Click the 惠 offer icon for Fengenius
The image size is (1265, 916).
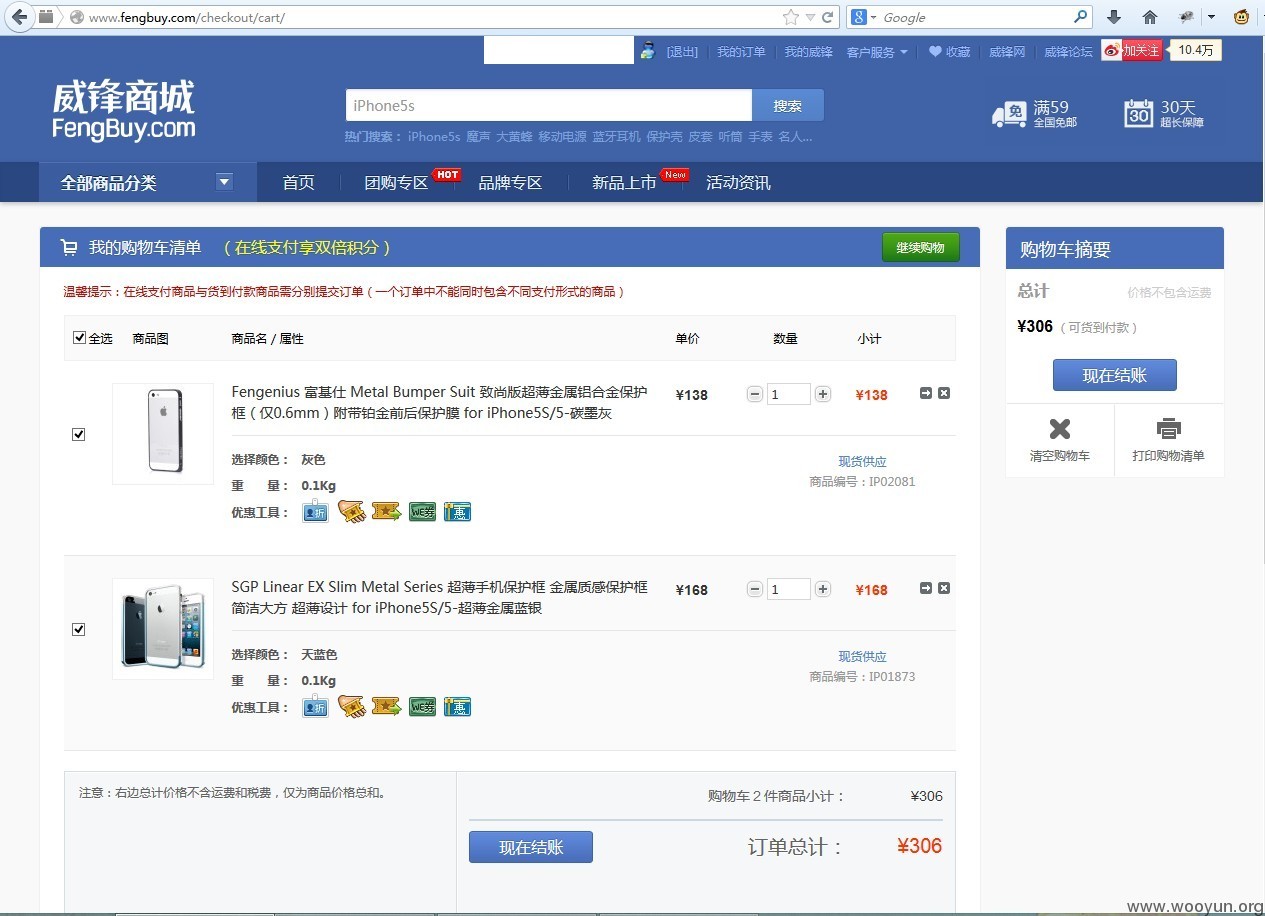457,511
